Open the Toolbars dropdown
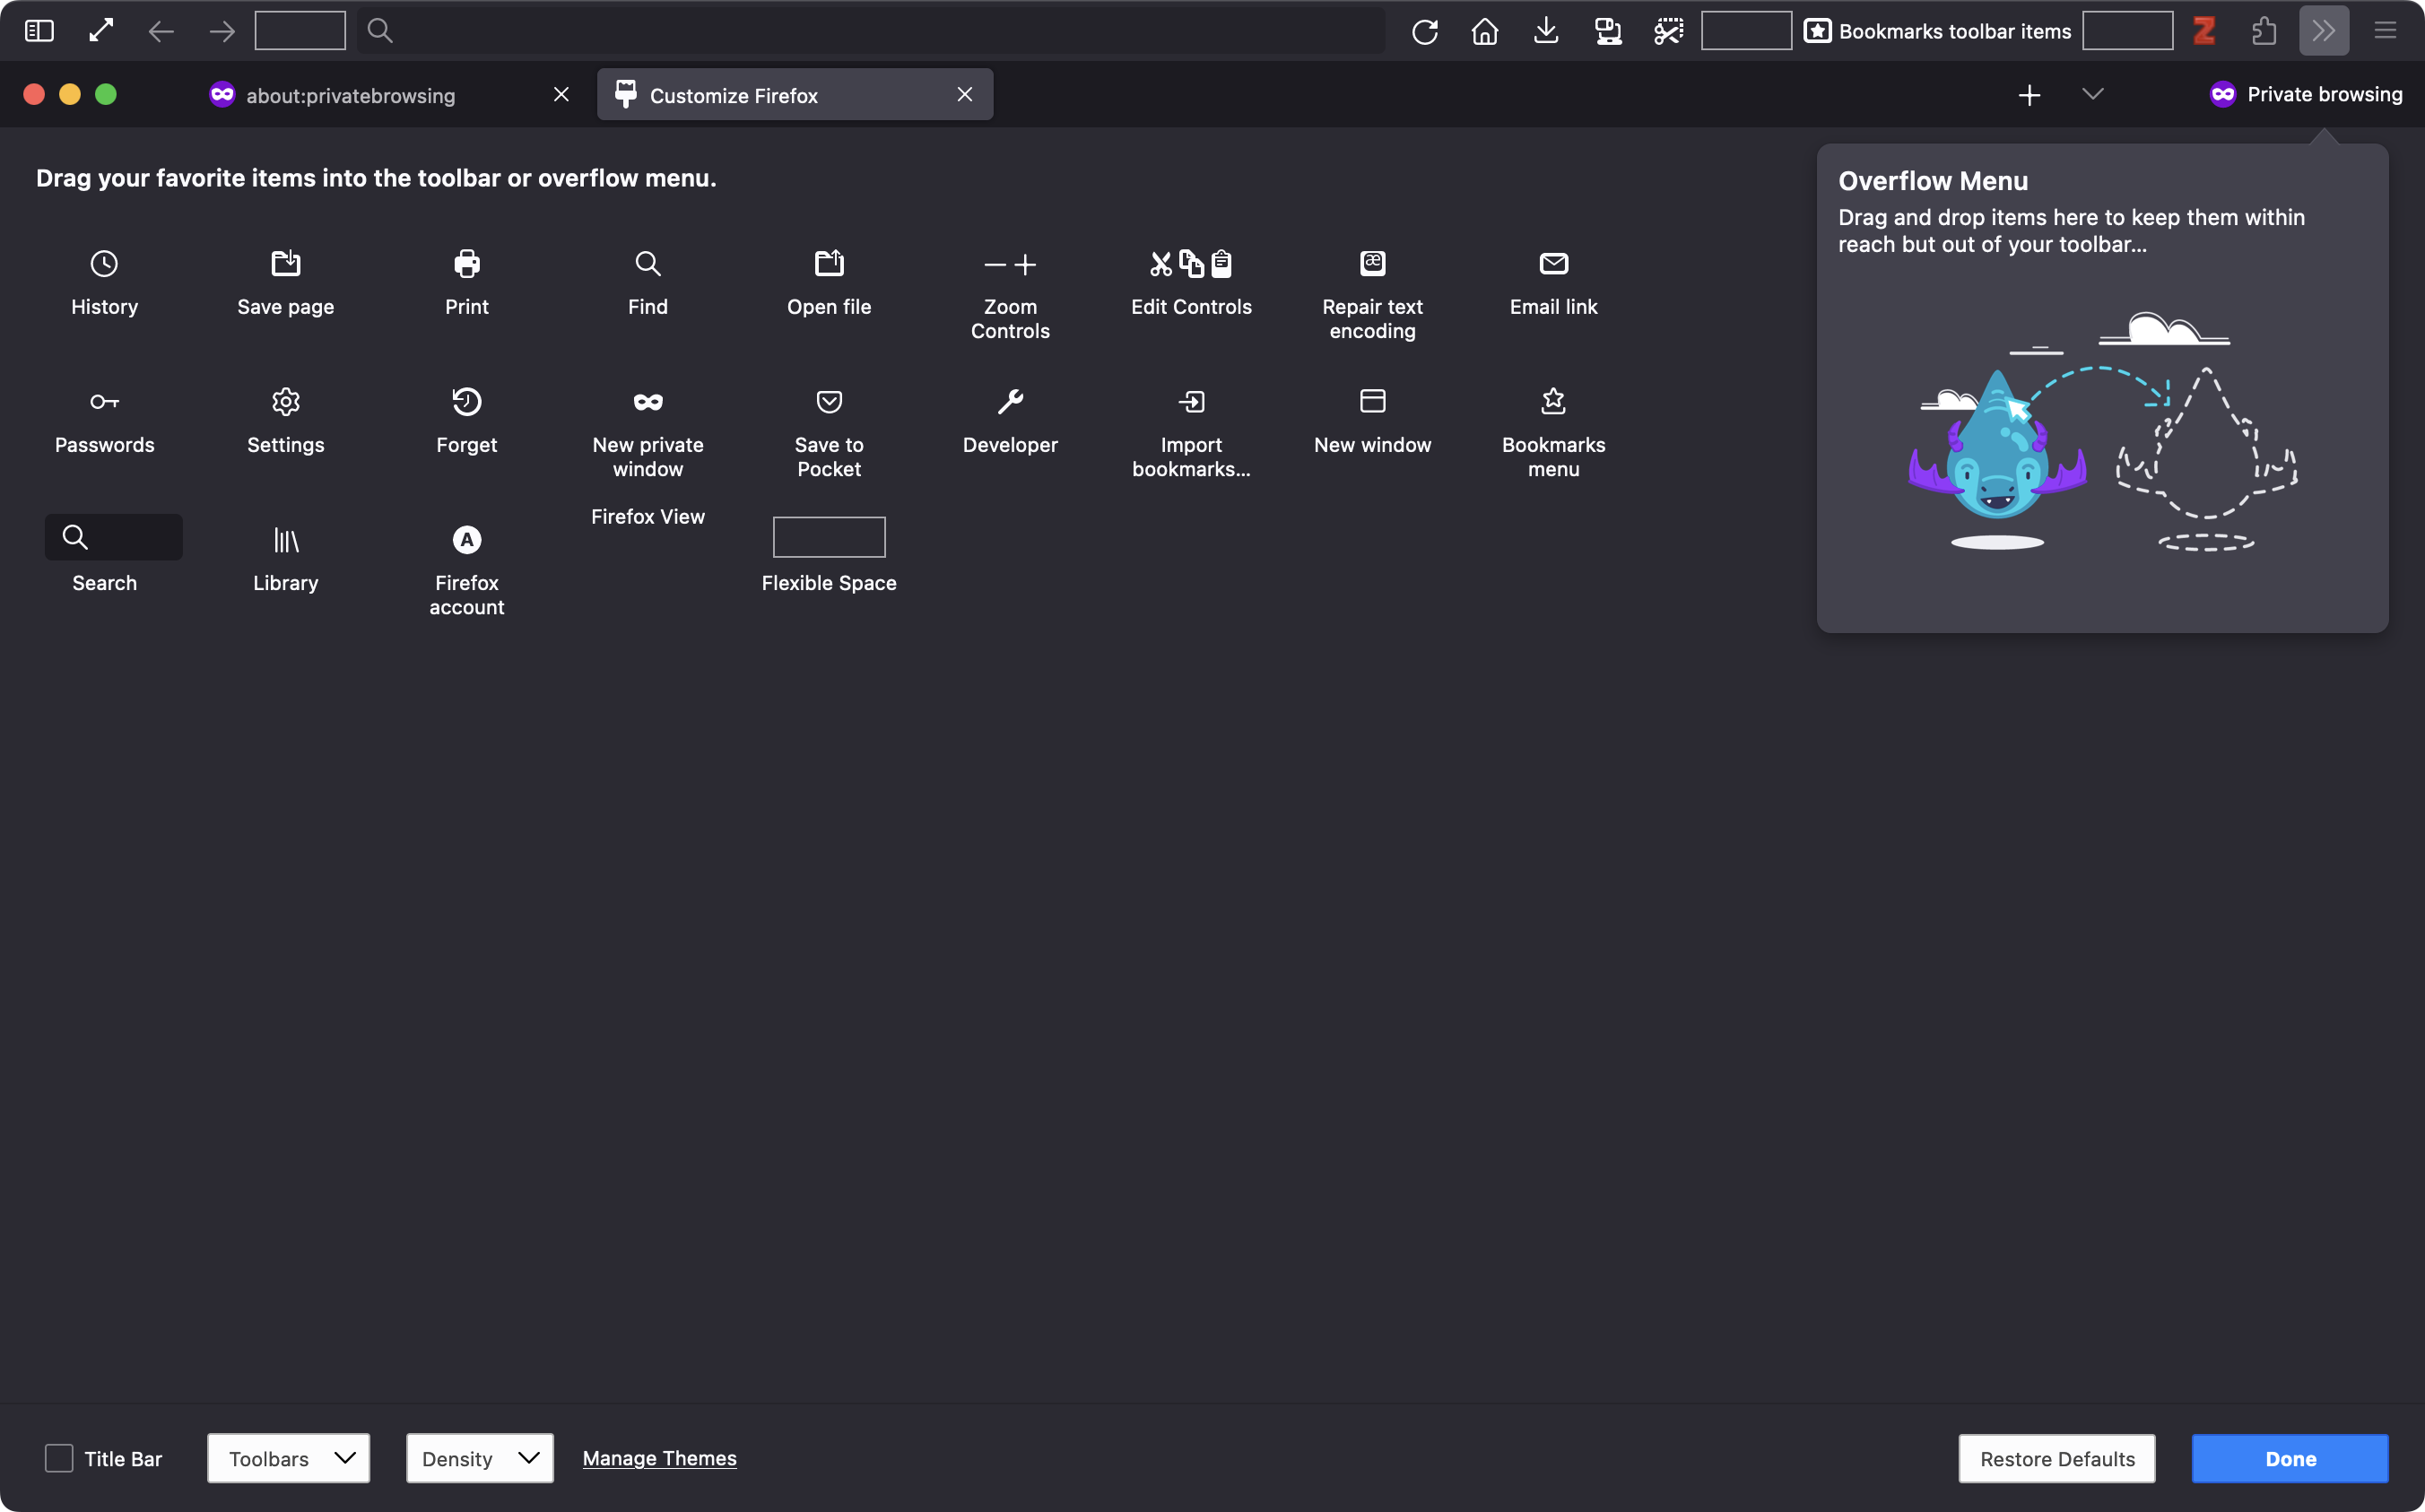This screenshot has width=2425, height=1512. click(288, 1458)
